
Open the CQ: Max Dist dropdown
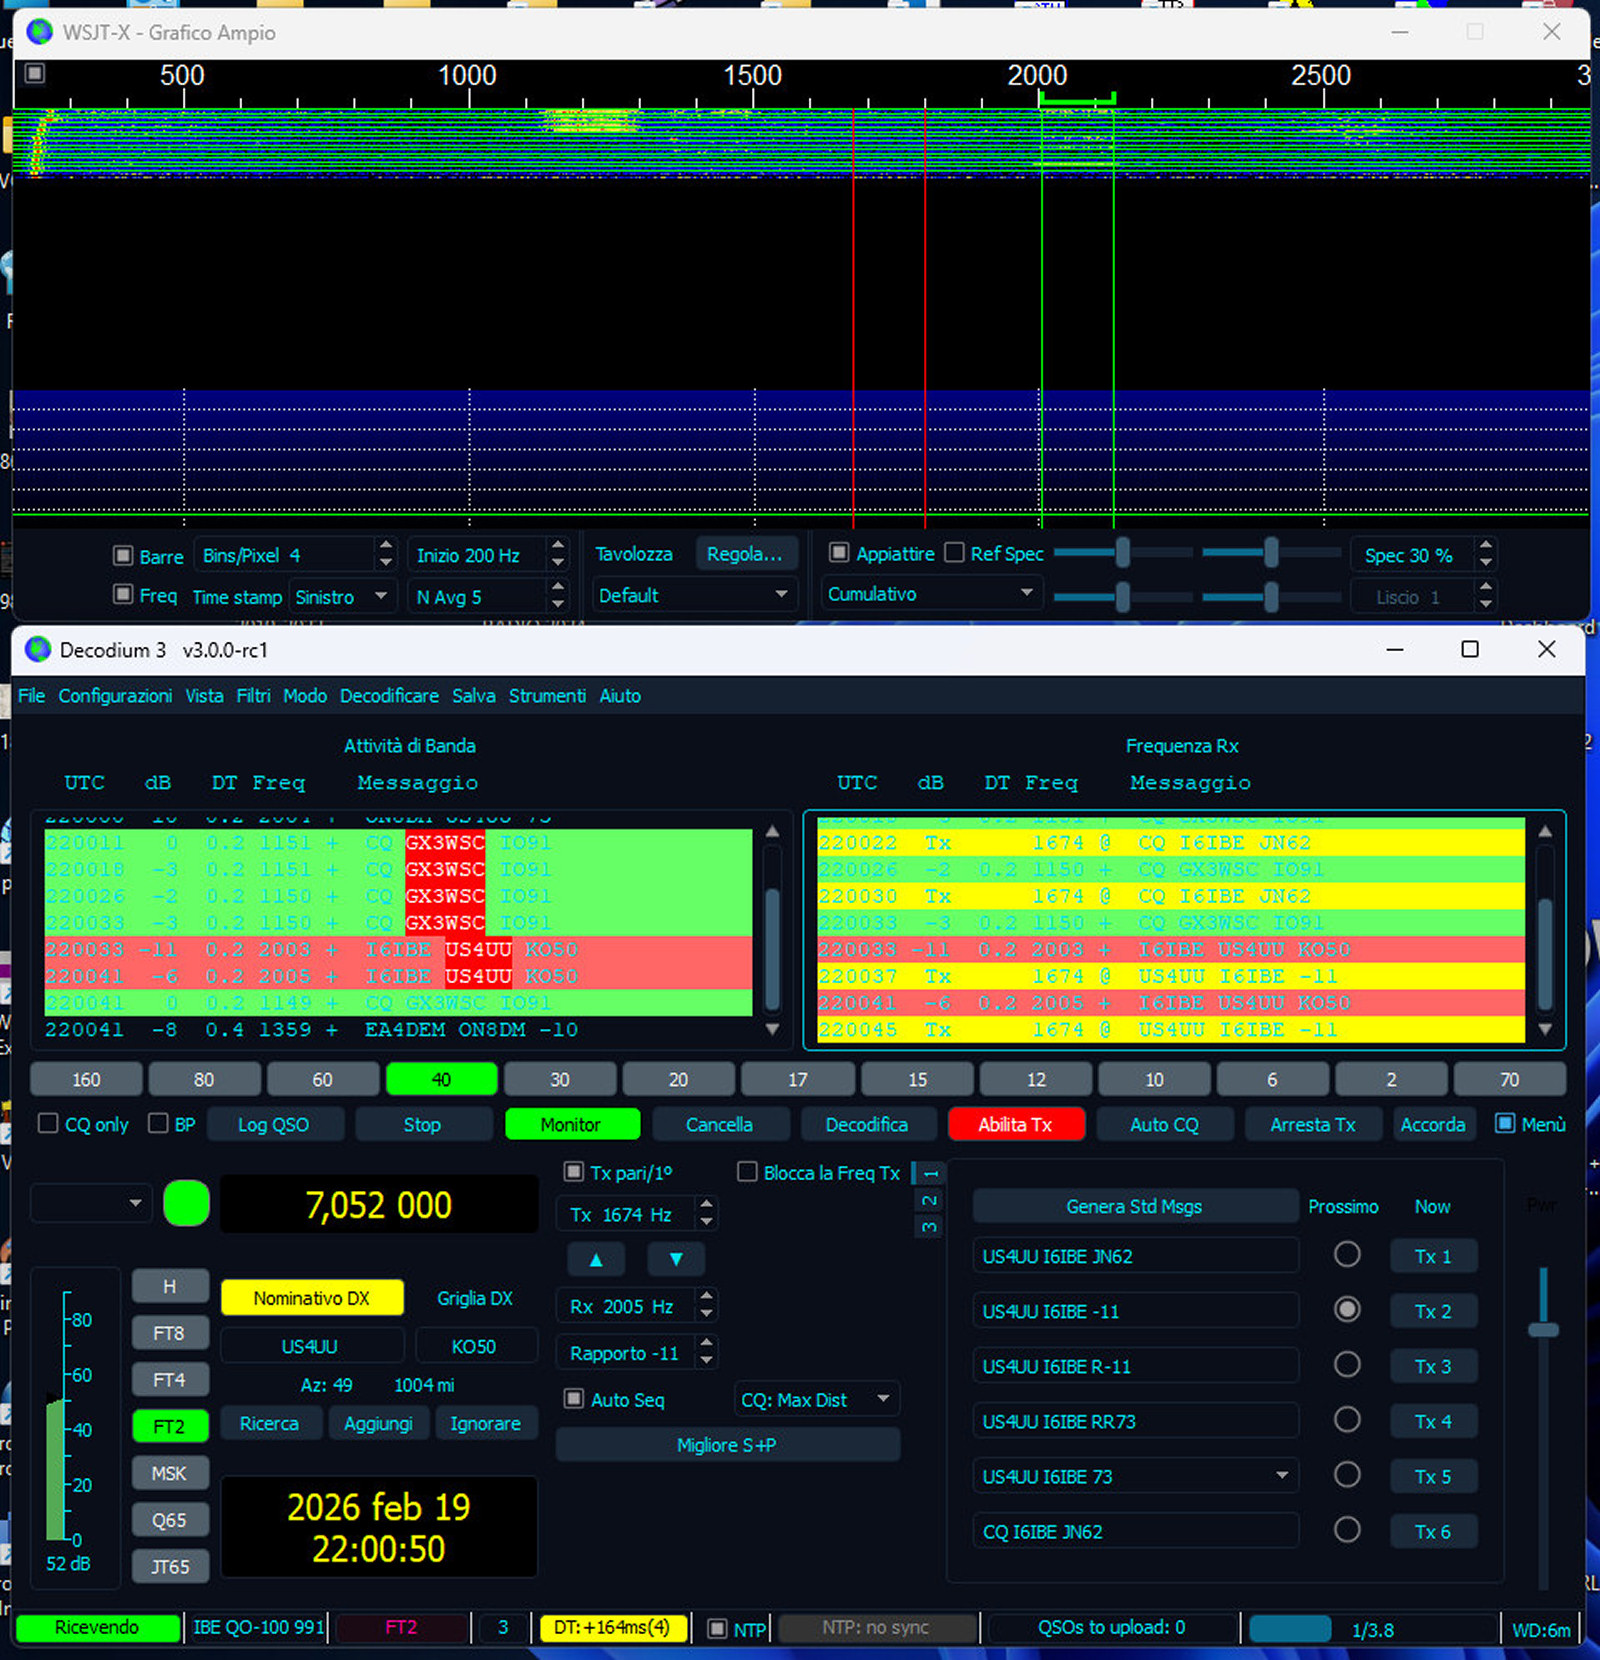[815, 1399]
